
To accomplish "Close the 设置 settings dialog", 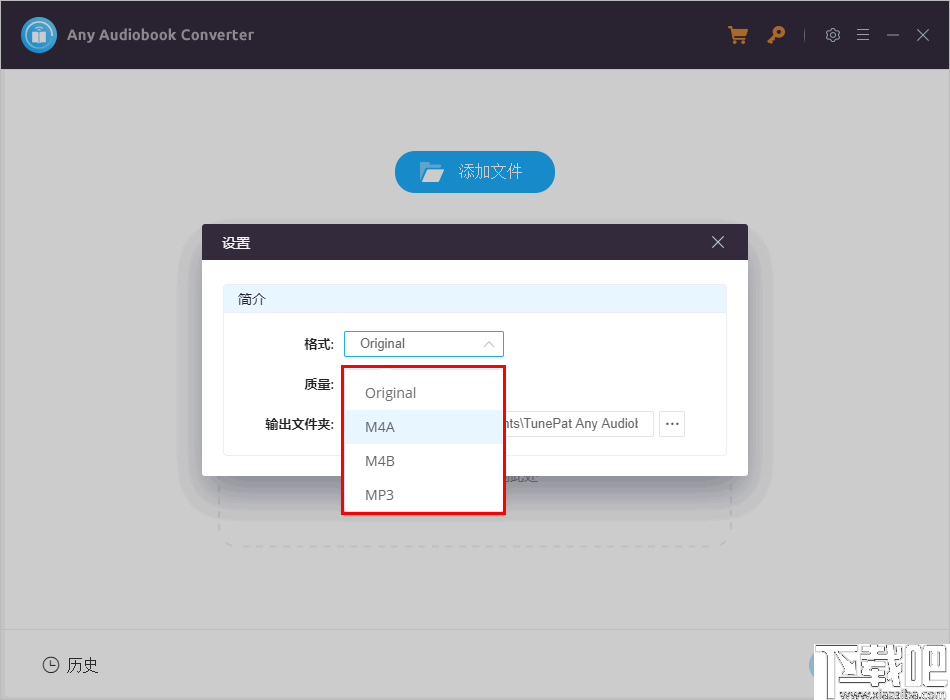I will click(x=717, y=241).
